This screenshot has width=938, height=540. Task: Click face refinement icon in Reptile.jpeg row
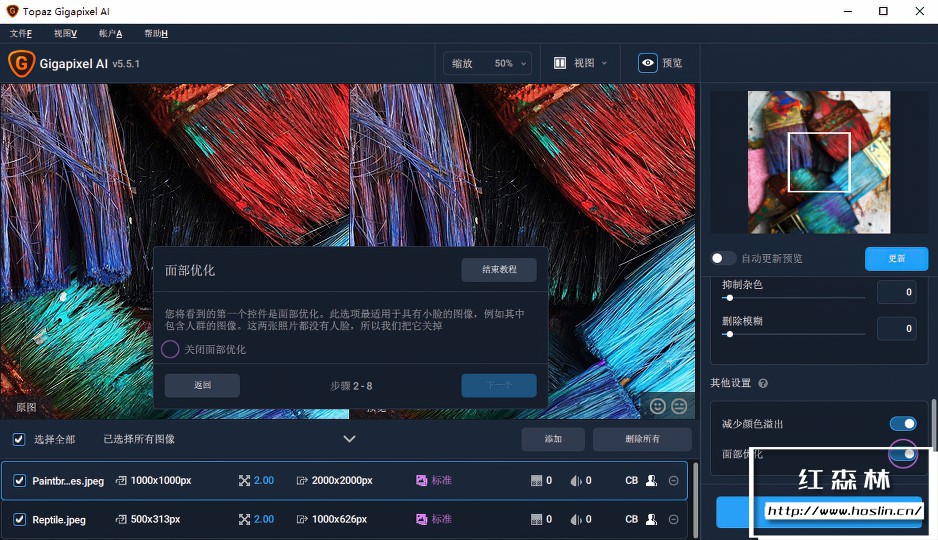pyautogui.click(x=651, y=519)
